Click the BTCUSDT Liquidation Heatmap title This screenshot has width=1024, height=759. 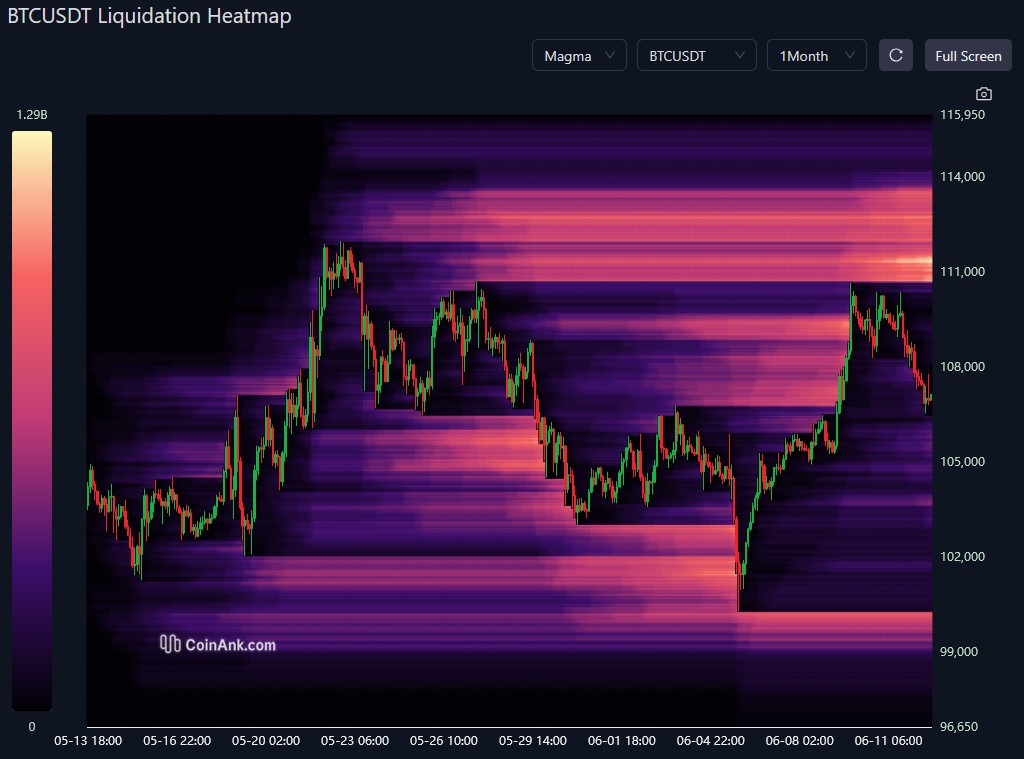150,16
